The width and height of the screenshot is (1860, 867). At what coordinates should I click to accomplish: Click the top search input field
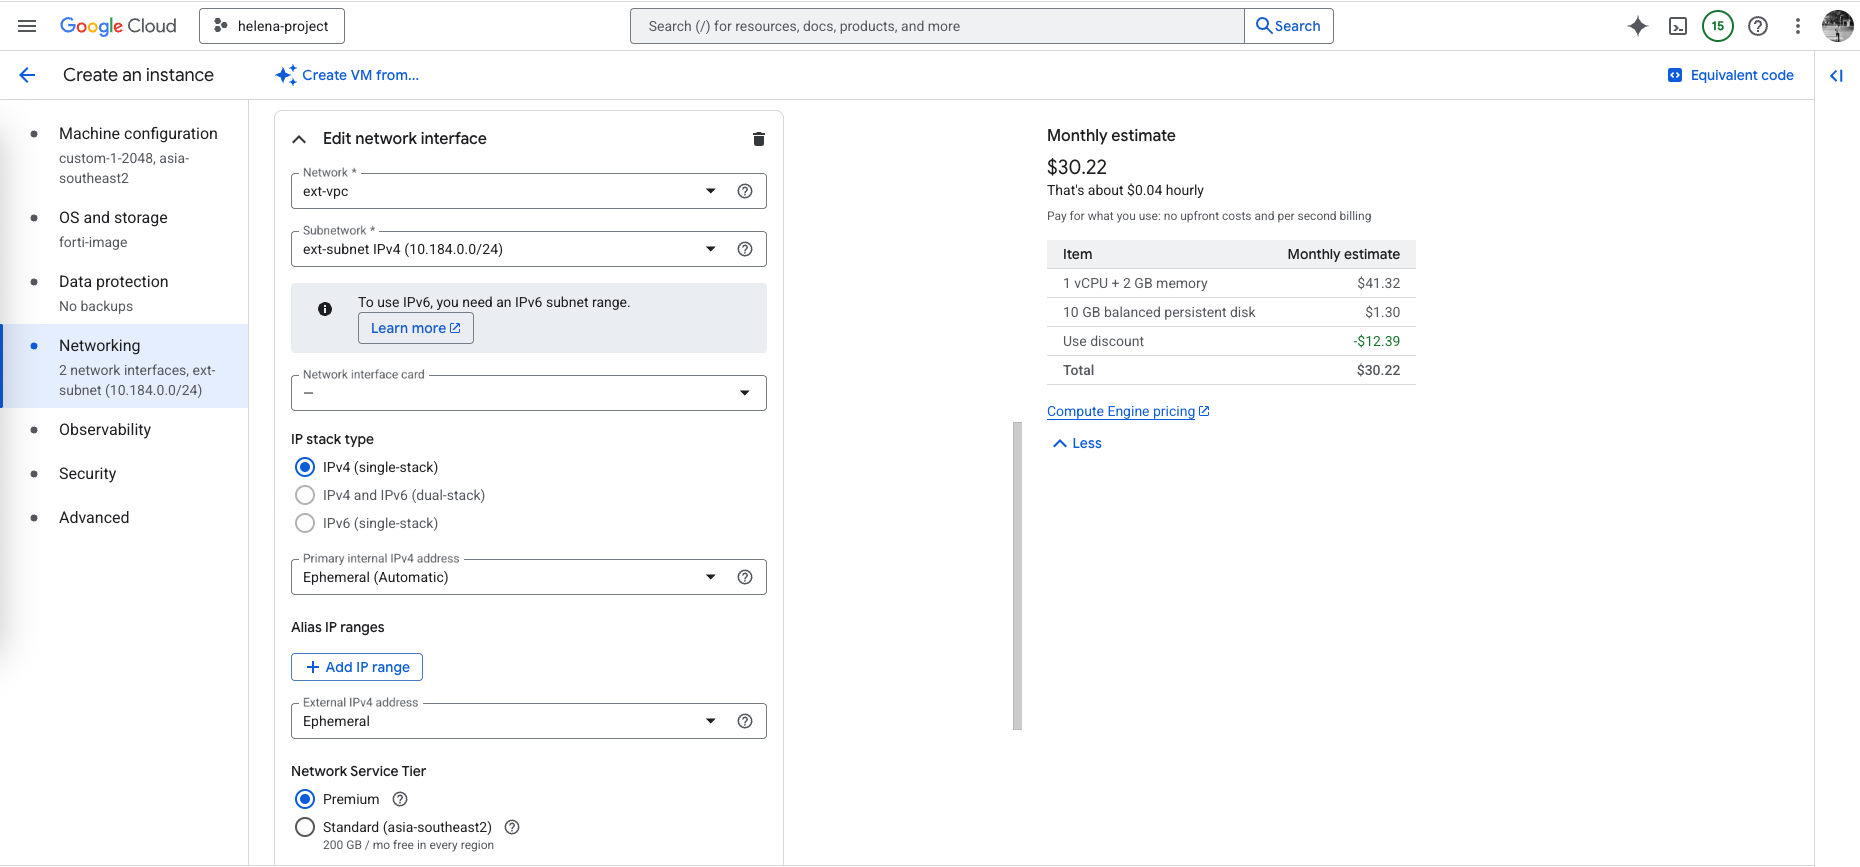tap(936, 26)
